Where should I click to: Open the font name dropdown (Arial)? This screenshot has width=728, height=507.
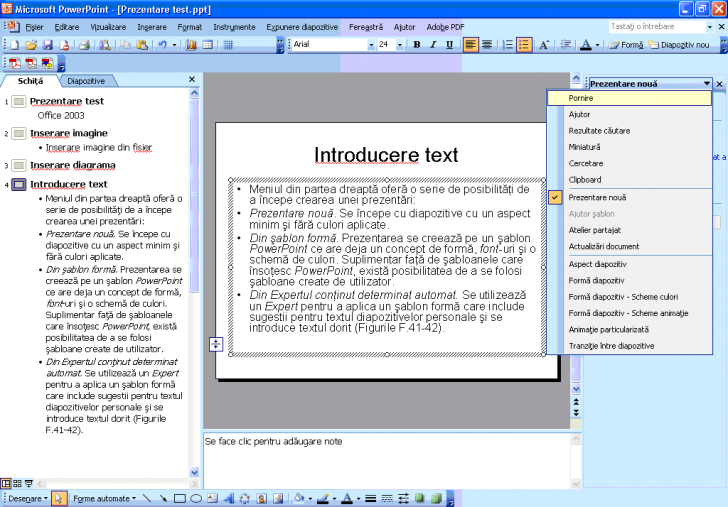pos(371,45)
